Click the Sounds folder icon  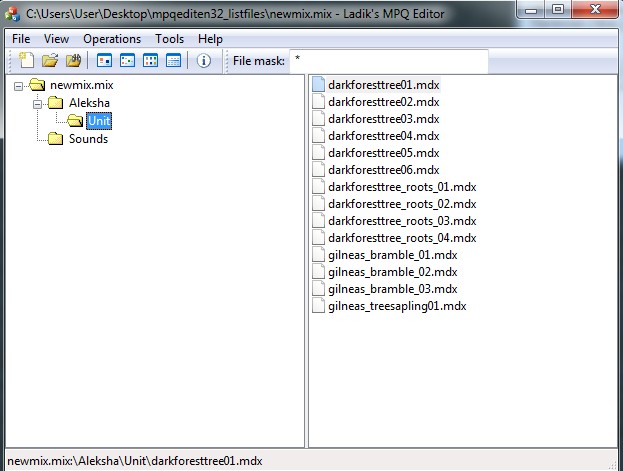coord(56,139)
